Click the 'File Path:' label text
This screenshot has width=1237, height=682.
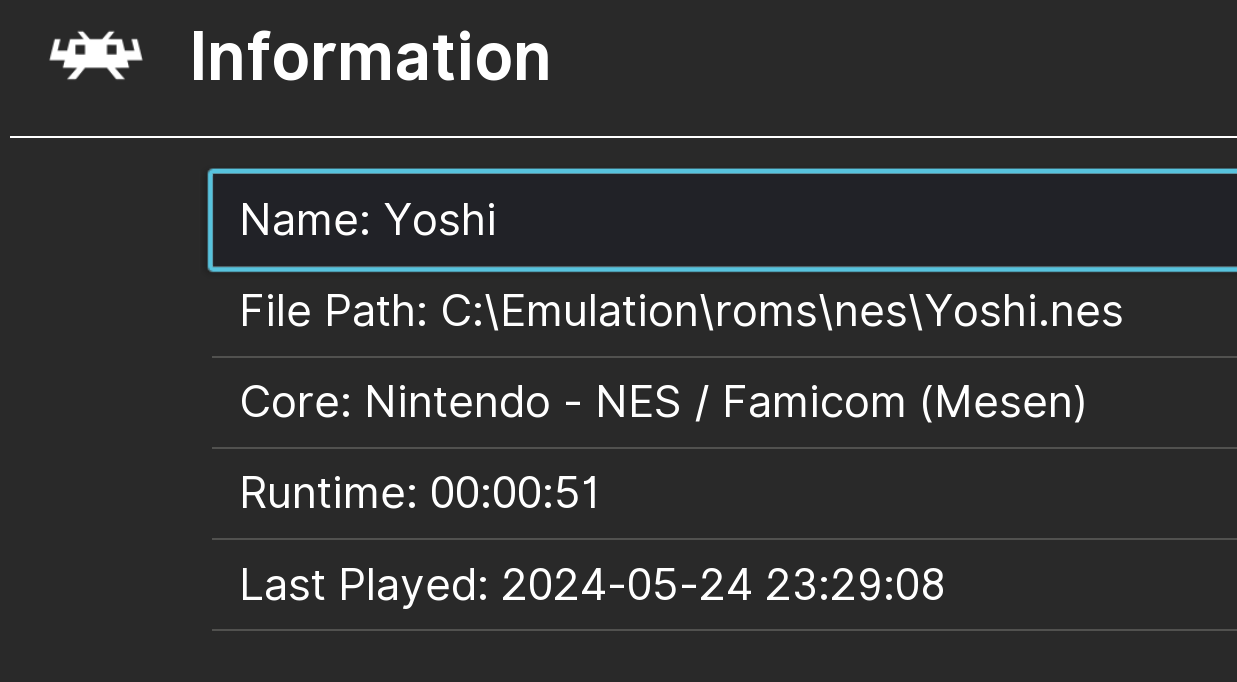(334, 312)
